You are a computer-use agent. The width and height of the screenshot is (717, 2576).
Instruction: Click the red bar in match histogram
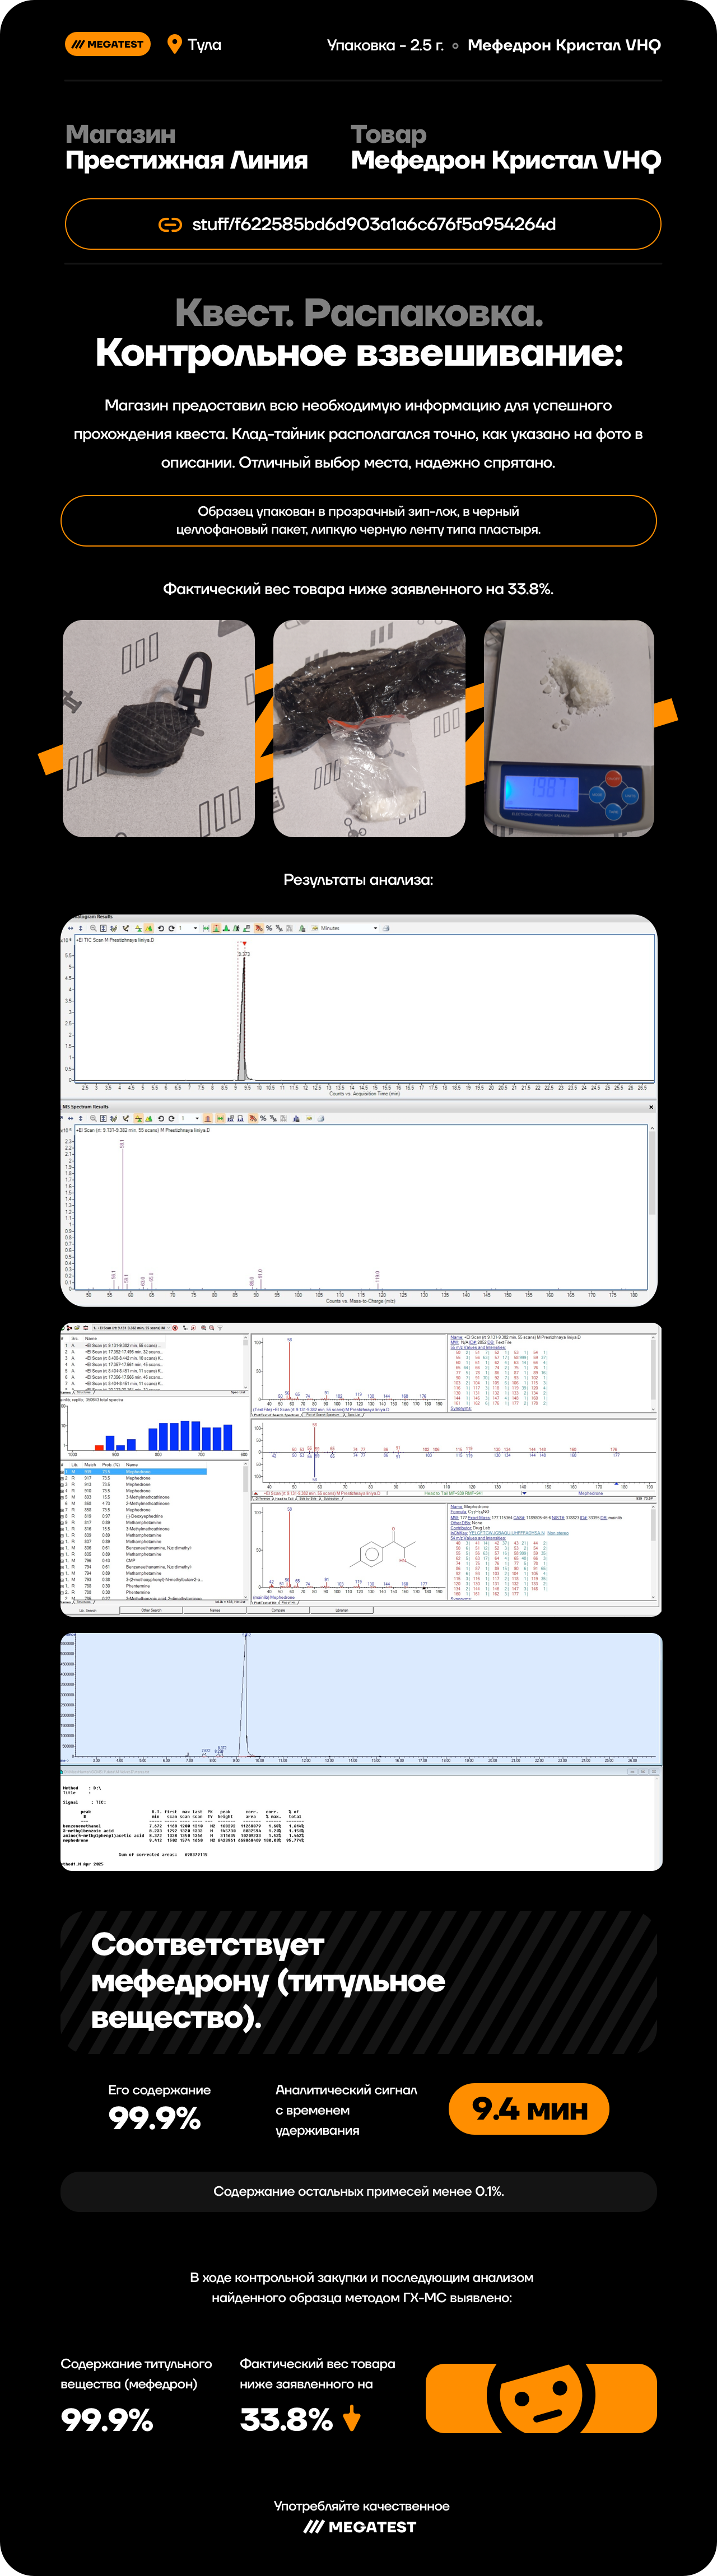click(x=99, y=1446)
